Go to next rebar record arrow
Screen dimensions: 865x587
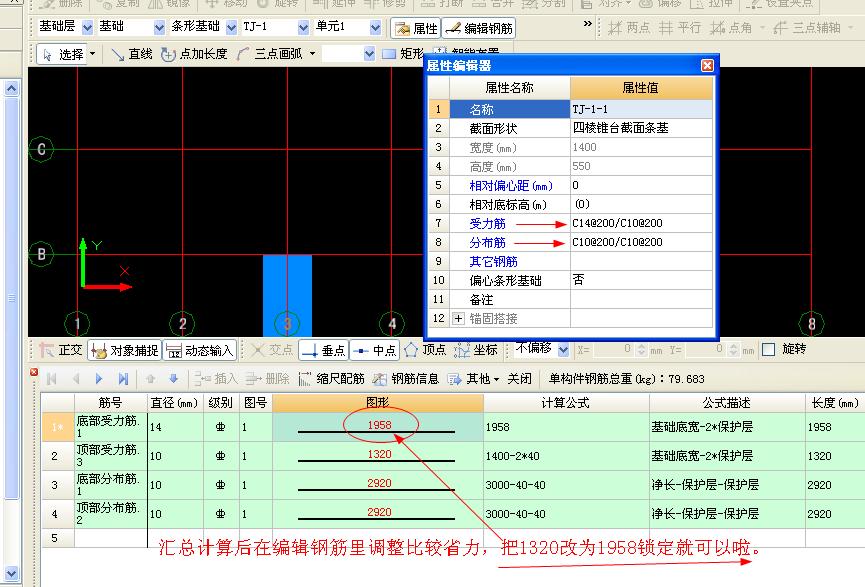pyautogui.click(x=99, y=378)
